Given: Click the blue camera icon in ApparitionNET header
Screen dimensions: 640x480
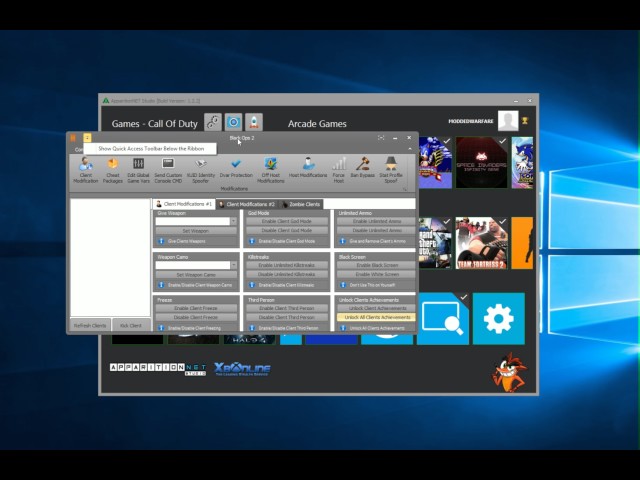Looking at the screenshot, I should point(233,122).
